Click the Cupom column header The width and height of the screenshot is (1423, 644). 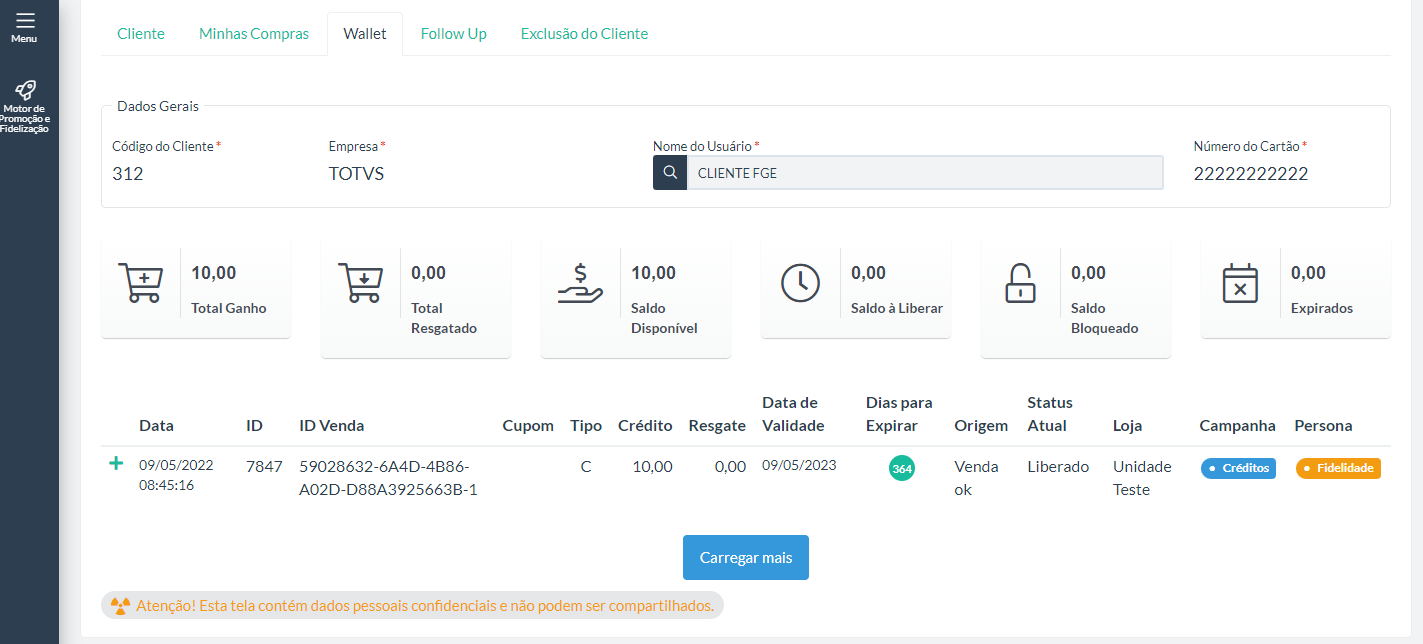(528, 426)
